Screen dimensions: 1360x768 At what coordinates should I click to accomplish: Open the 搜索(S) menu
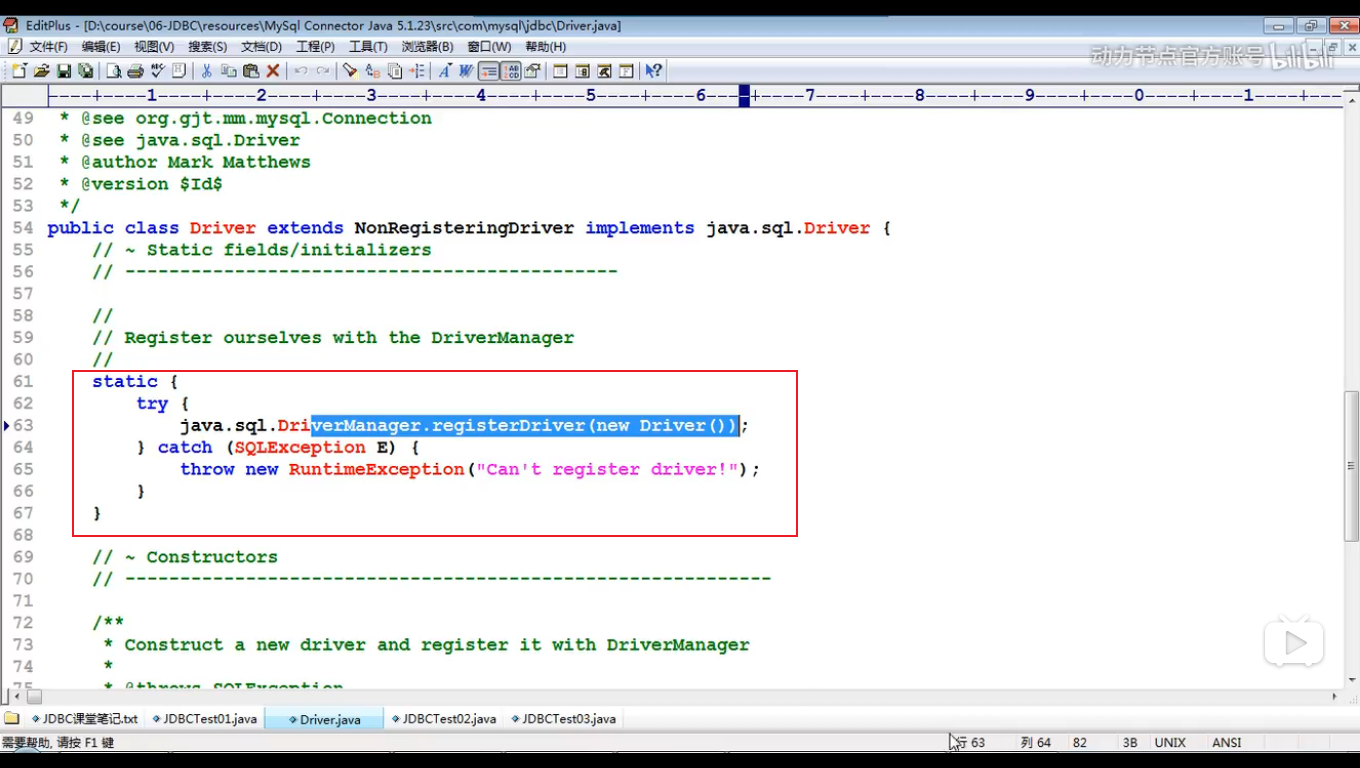point(208,47)
